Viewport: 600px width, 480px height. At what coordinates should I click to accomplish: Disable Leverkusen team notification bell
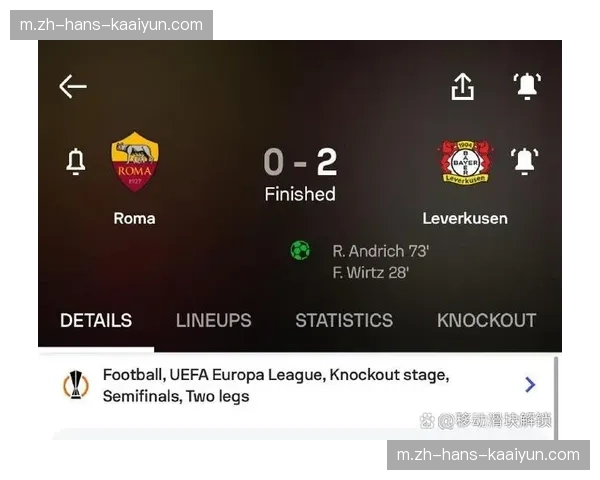click(524, 162)
